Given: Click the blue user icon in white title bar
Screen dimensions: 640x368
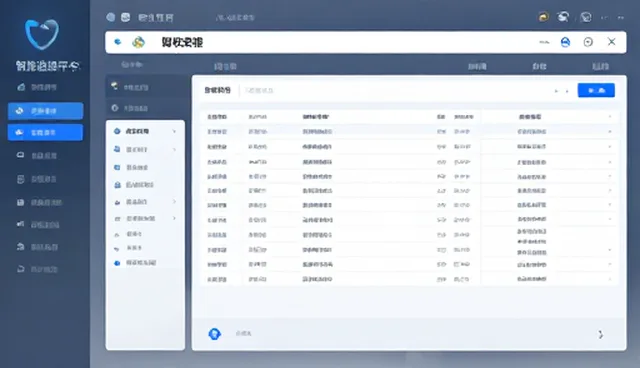Looking at the screenshot, I should pos(565,42).
